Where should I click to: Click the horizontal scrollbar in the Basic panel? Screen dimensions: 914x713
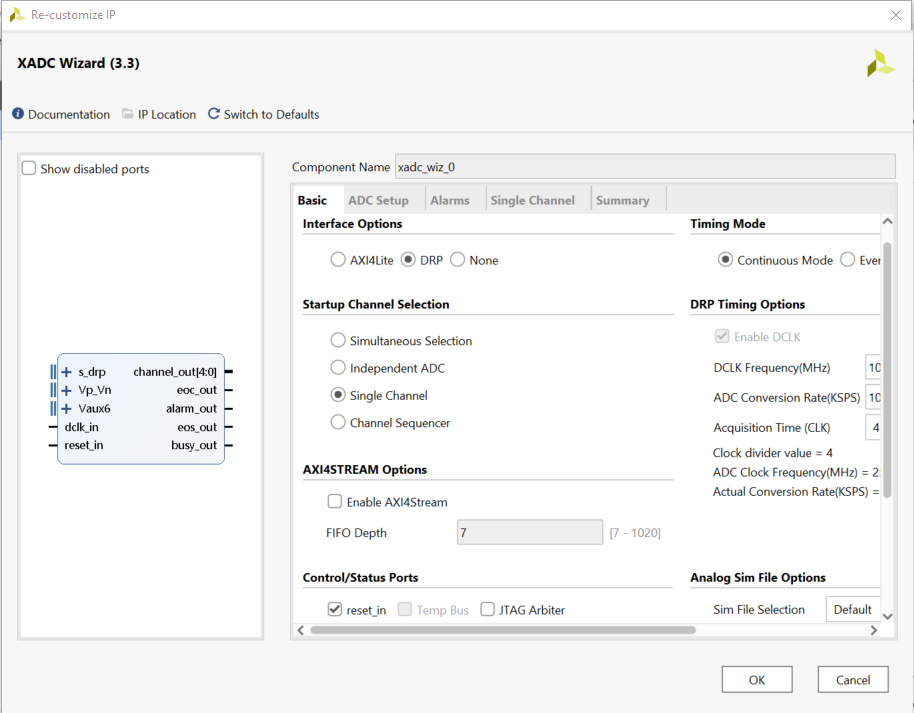tap(502, 630)
